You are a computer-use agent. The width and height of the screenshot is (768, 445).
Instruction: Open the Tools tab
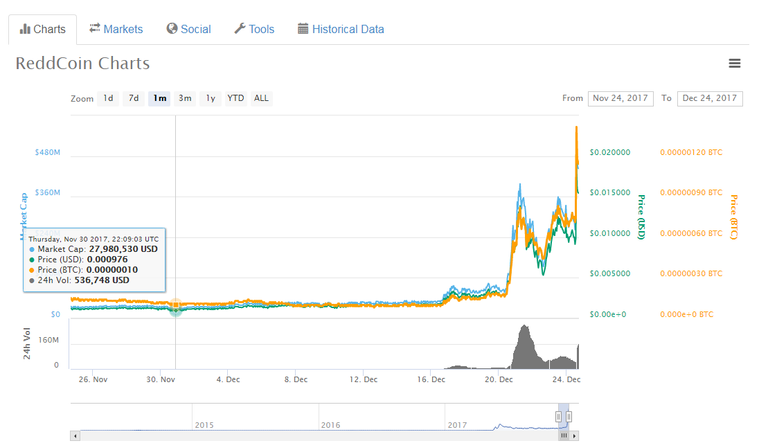pos(254,29)
